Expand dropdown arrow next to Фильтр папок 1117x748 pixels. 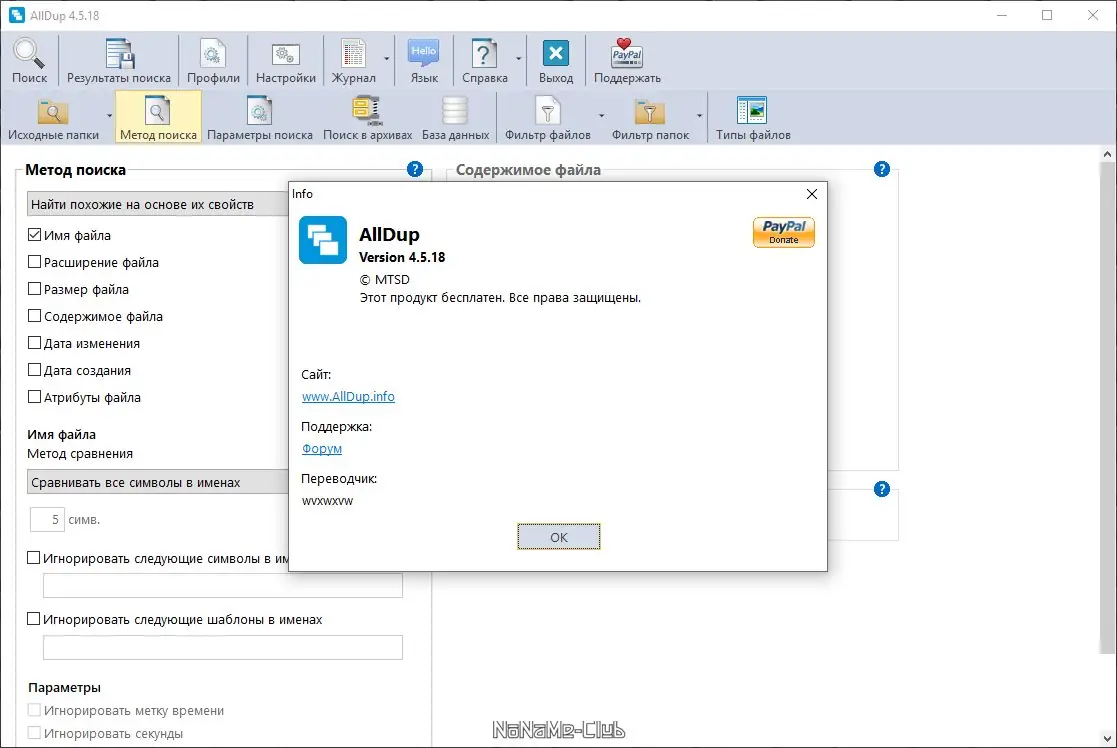[x=700, y=115]
